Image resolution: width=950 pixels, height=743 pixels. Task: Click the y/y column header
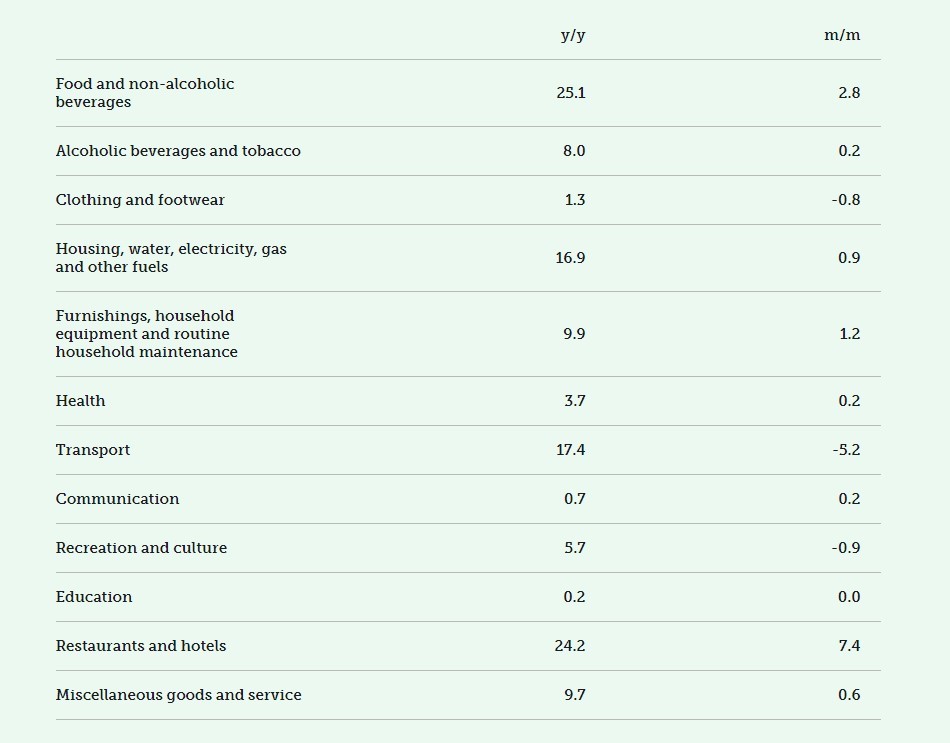click(x=572, y=35)
